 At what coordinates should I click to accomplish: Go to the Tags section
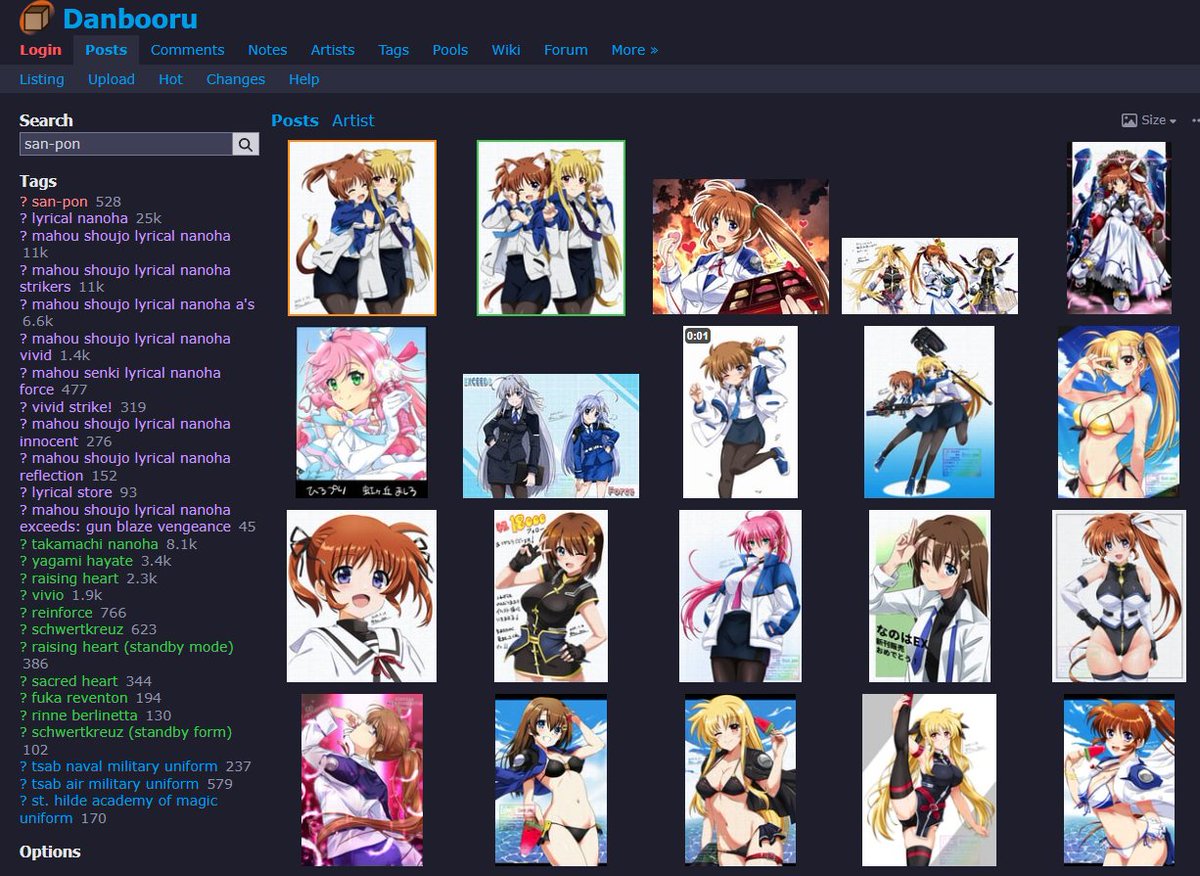(x=394, y=50)
